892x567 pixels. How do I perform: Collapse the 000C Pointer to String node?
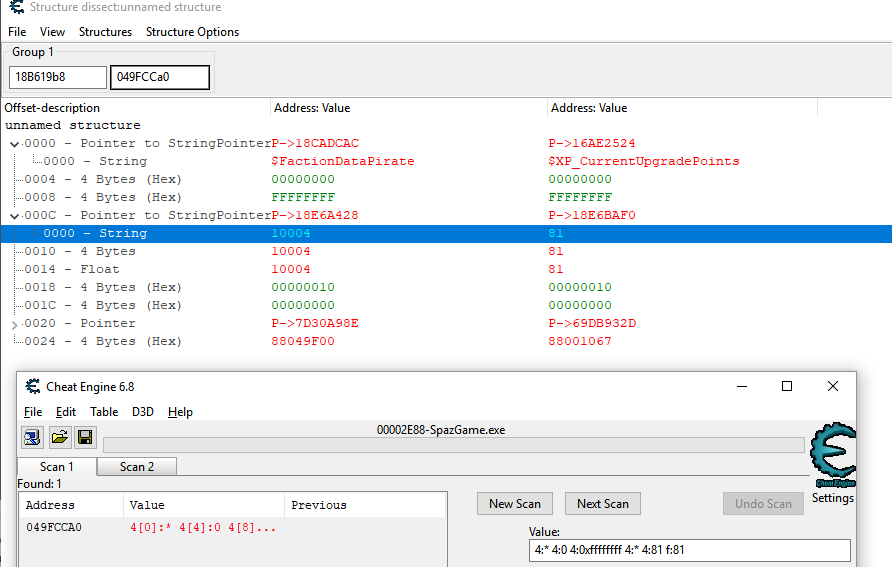coord(14,216)
